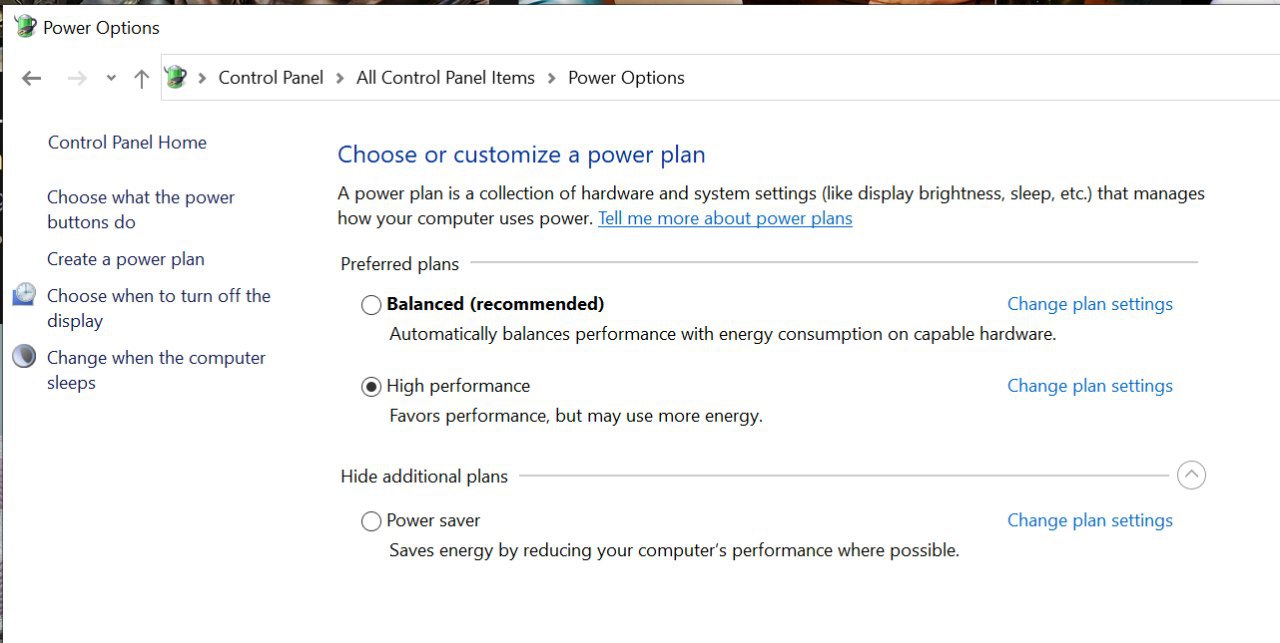Image resolution: width=1280 pixels, height=643 pixels.
Task: Click the sleep moon icon in sidebar
Action: tap(25, 357)
